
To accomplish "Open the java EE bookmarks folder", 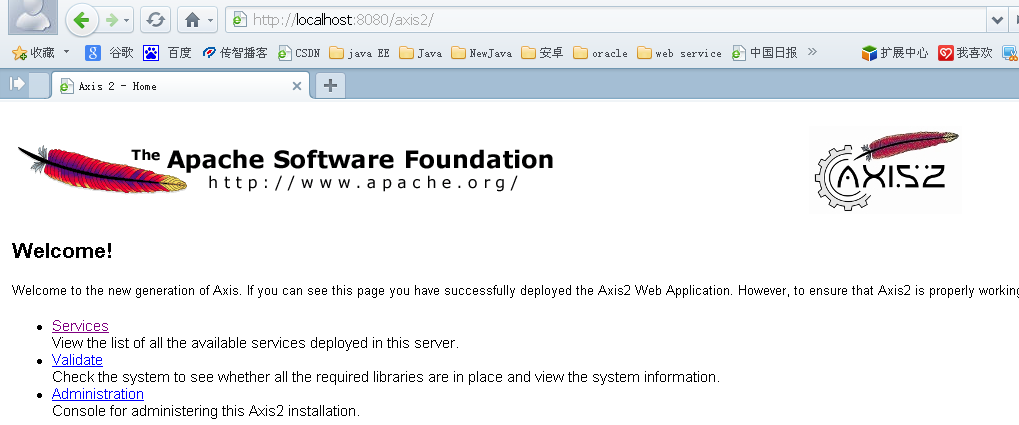I will click(359, 53).
